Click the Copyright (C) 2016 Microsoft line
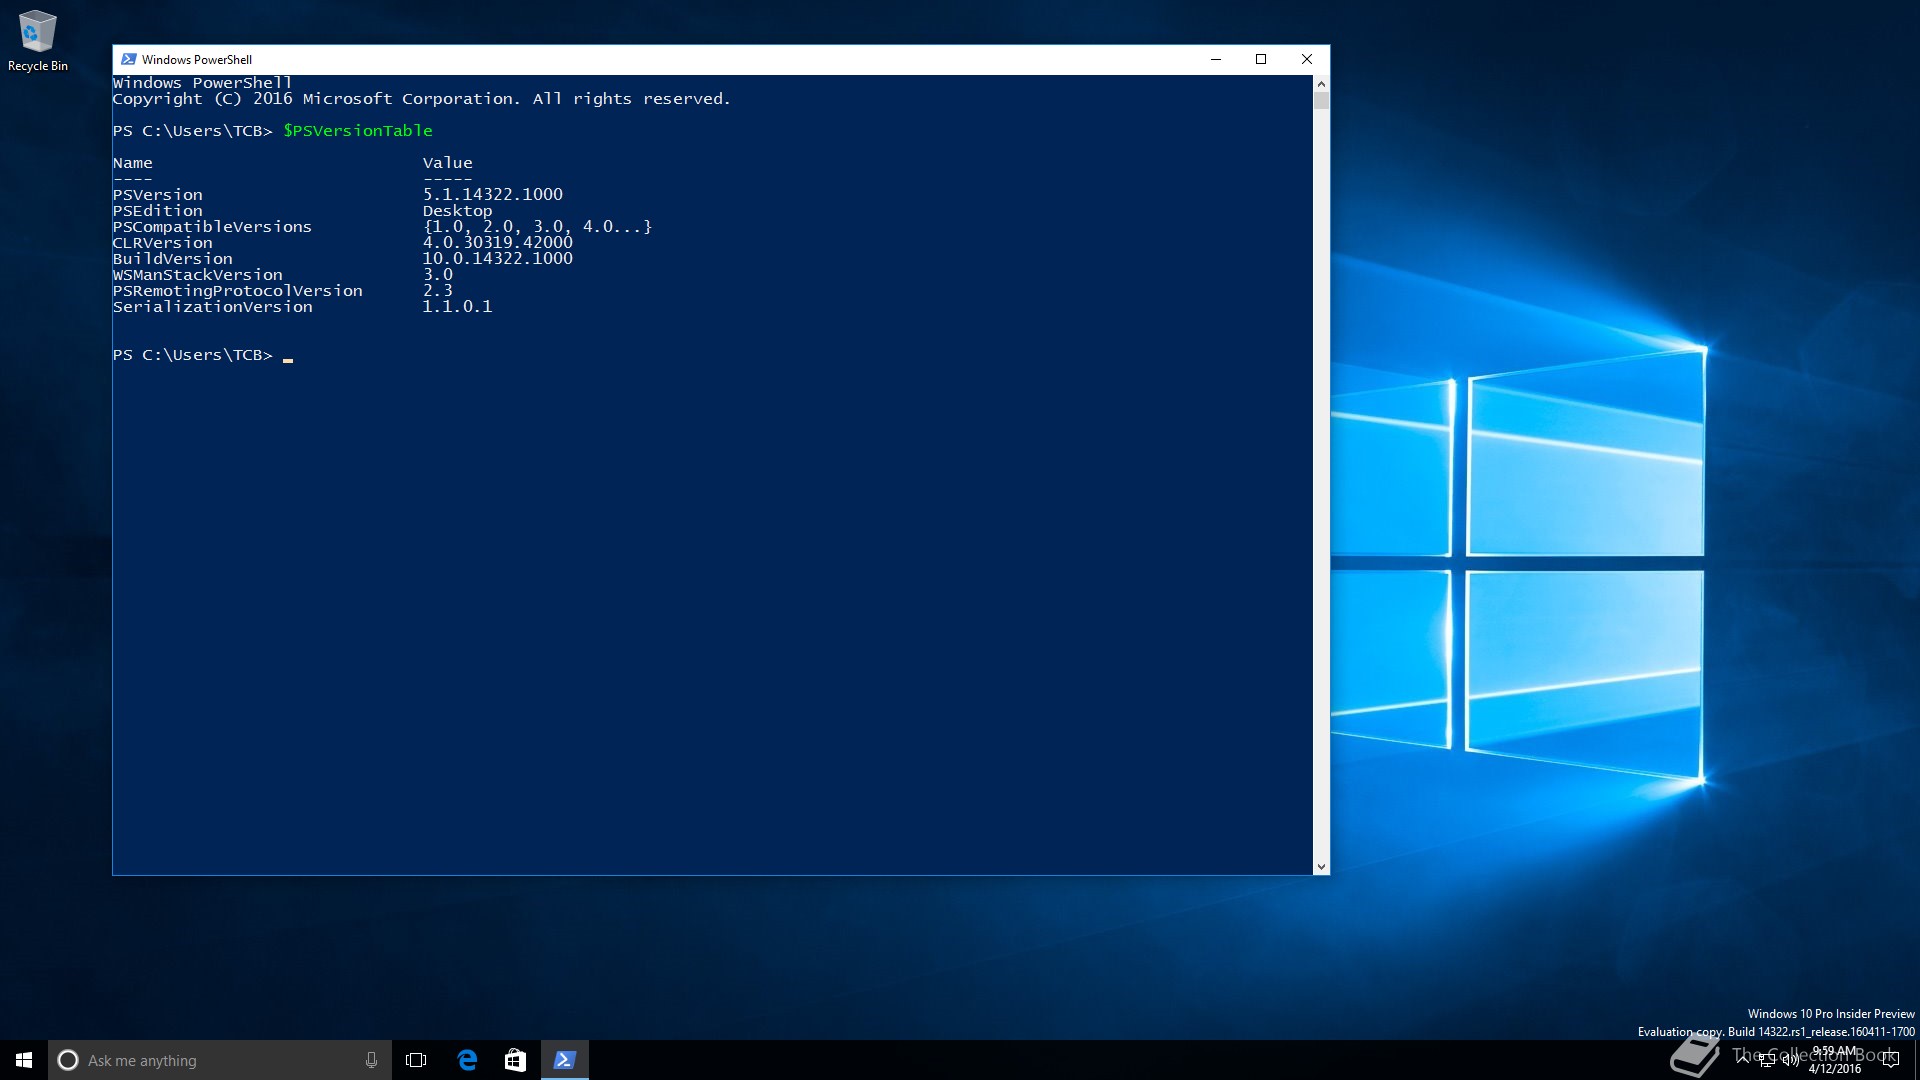 coord(421,99)
